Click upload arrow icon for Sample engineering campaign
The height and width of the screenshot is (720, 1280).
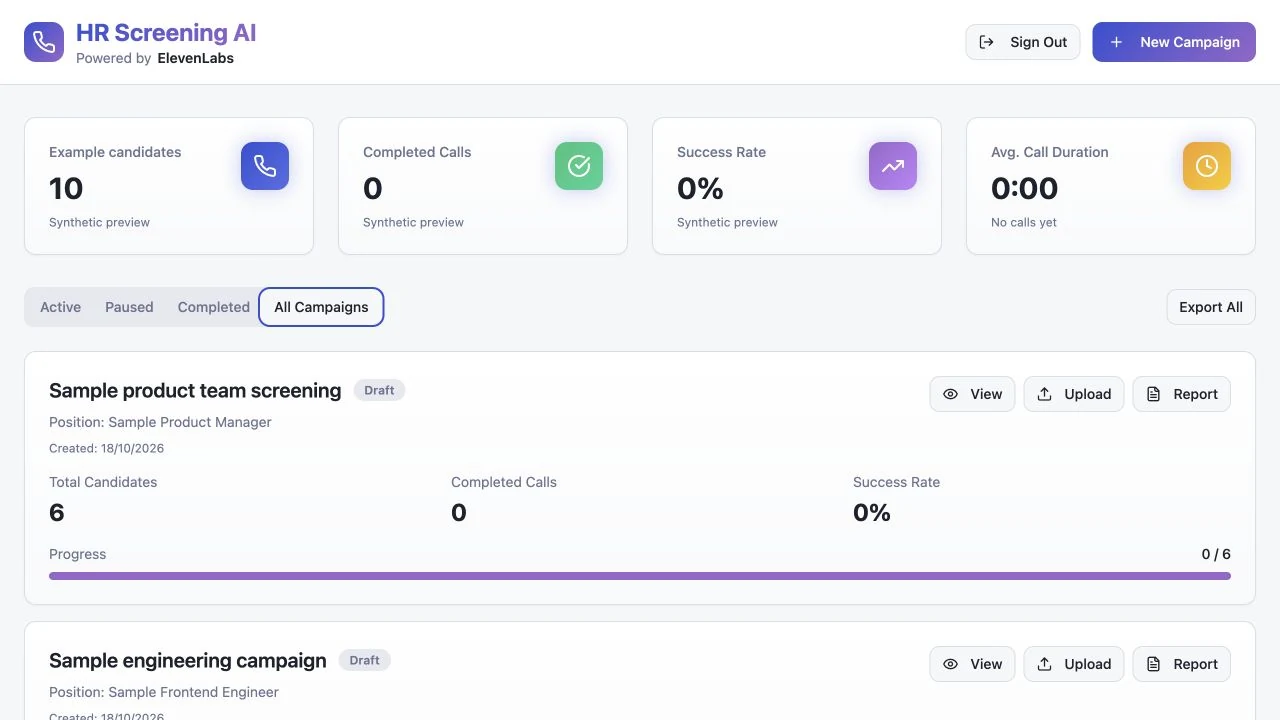coord(1045,664)
